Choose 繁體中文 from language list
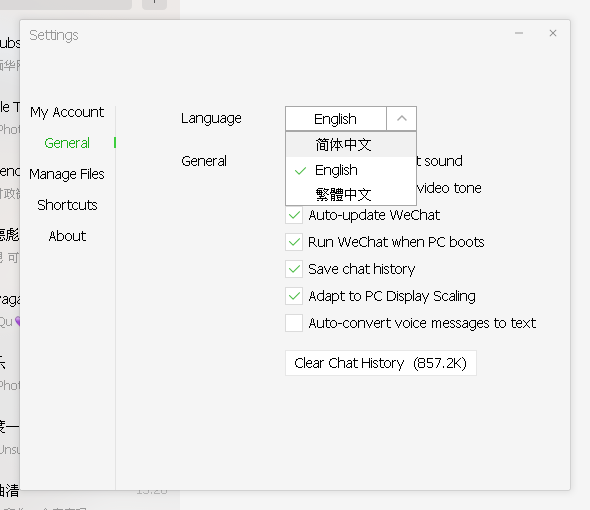Screen dimensions: 590x510 click(351, 194)
